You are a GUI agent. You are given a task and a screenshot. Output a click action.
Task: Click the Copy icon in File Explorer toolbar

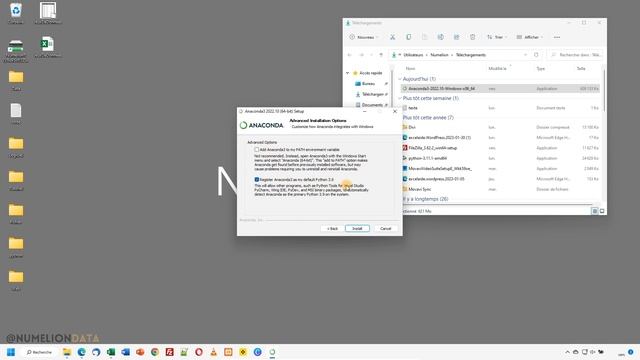click(x=408, y=37)
